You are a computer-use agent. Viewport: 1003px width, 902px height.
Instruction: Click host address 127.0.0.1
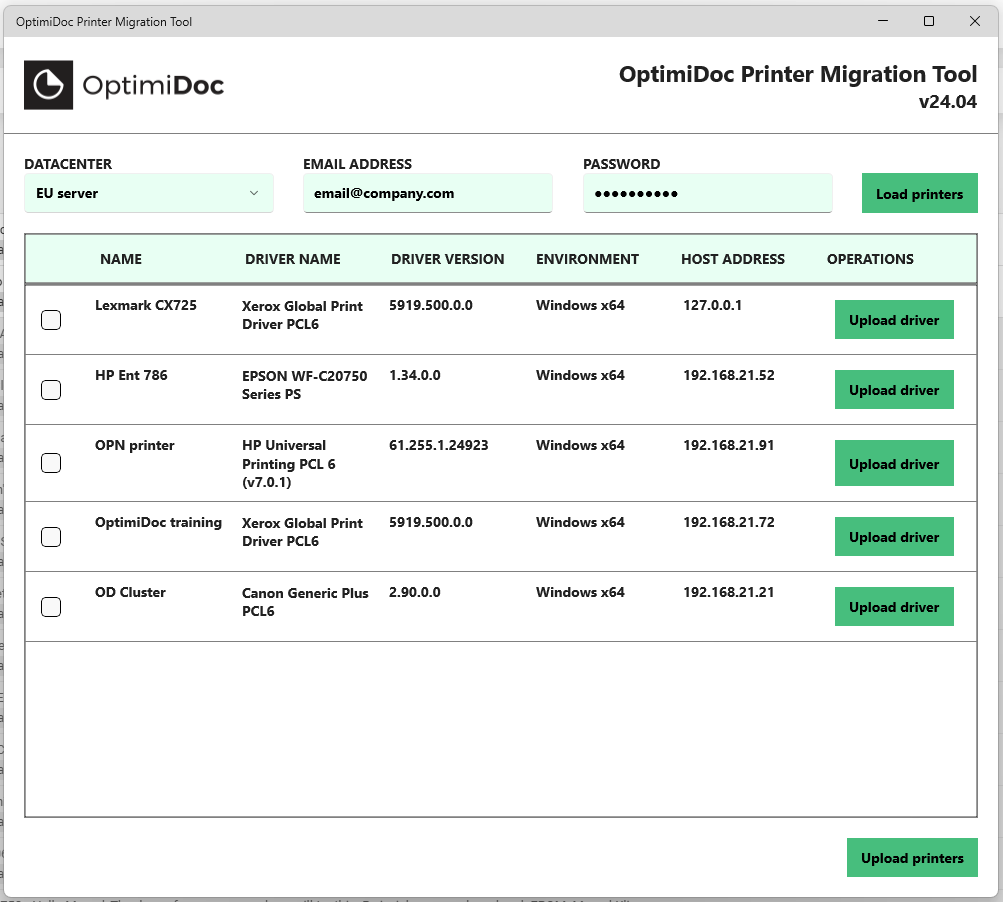pyautogui.click(x=713, y=305)
